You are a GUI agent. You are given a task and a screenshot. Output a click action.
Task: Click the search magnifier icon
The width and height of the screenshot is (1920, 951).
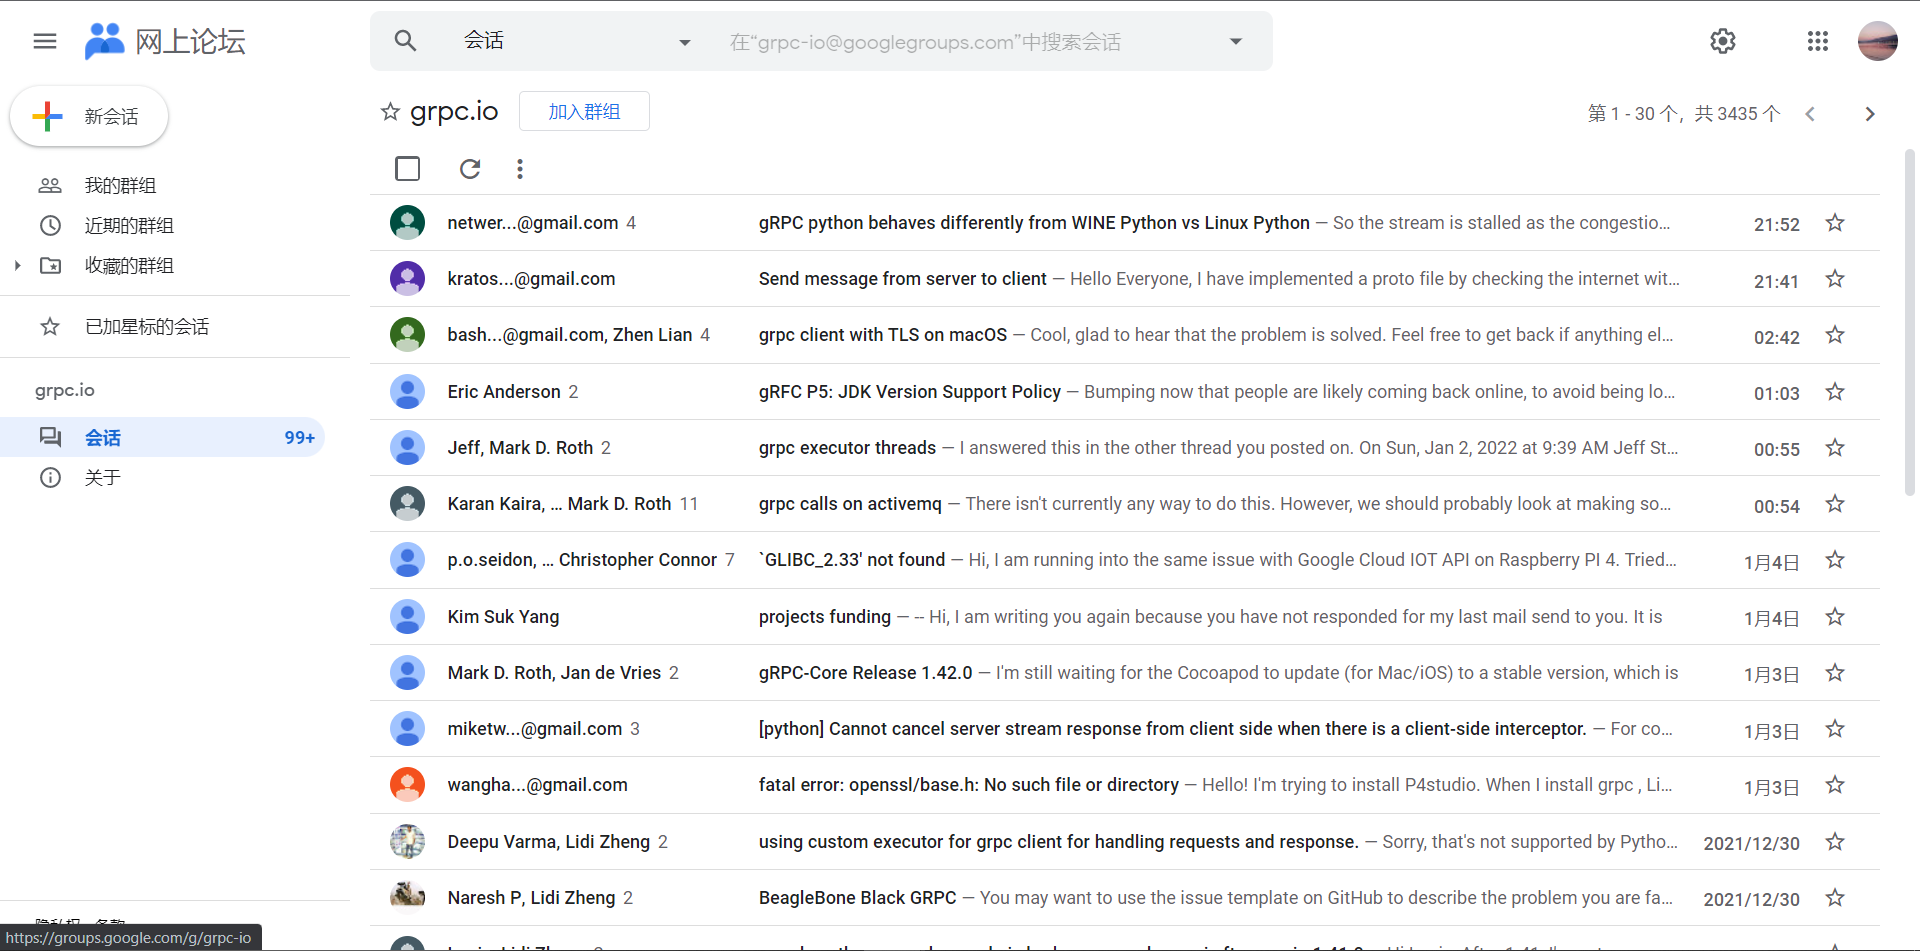[x=405, y=41]
